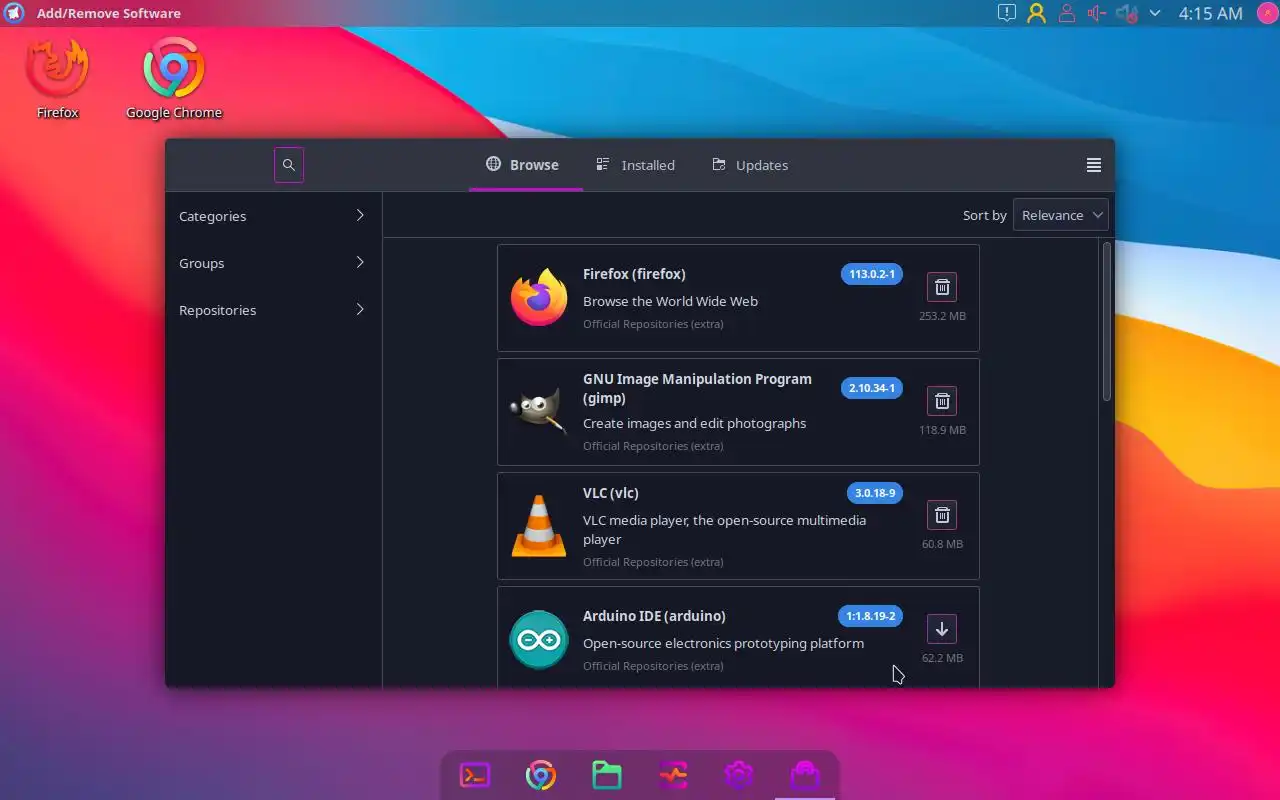Click 'Browse the World Wide Web' description
Viewport: 1280px width, 800px height.
pyautogui.click(x=670, y=301)
